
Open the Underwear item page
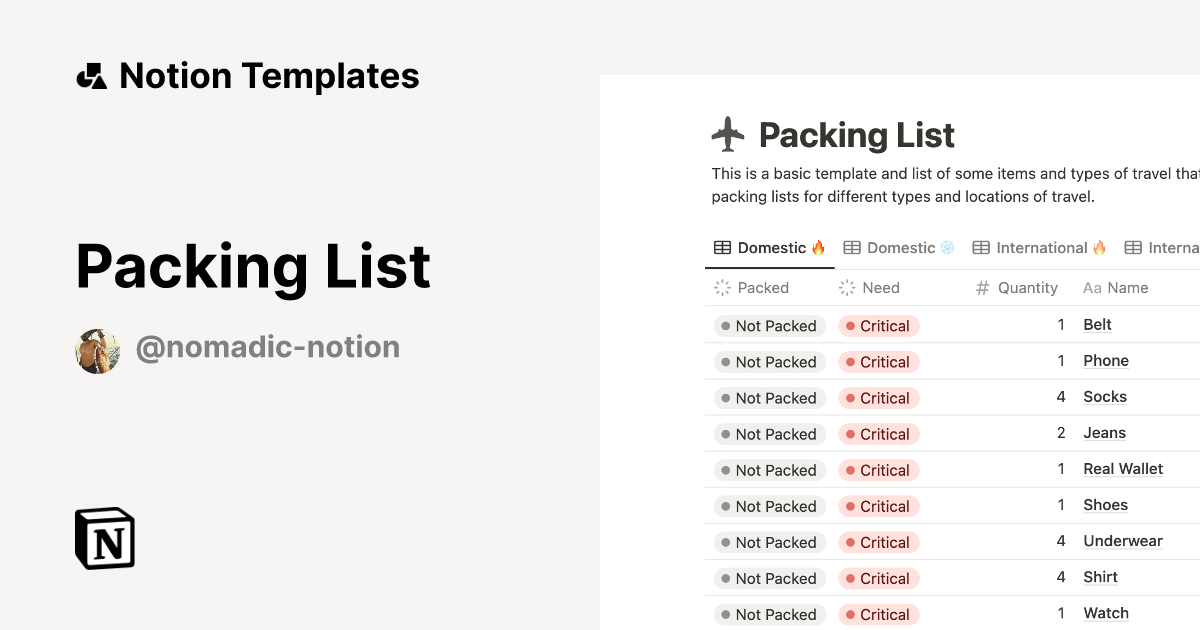1123,541
